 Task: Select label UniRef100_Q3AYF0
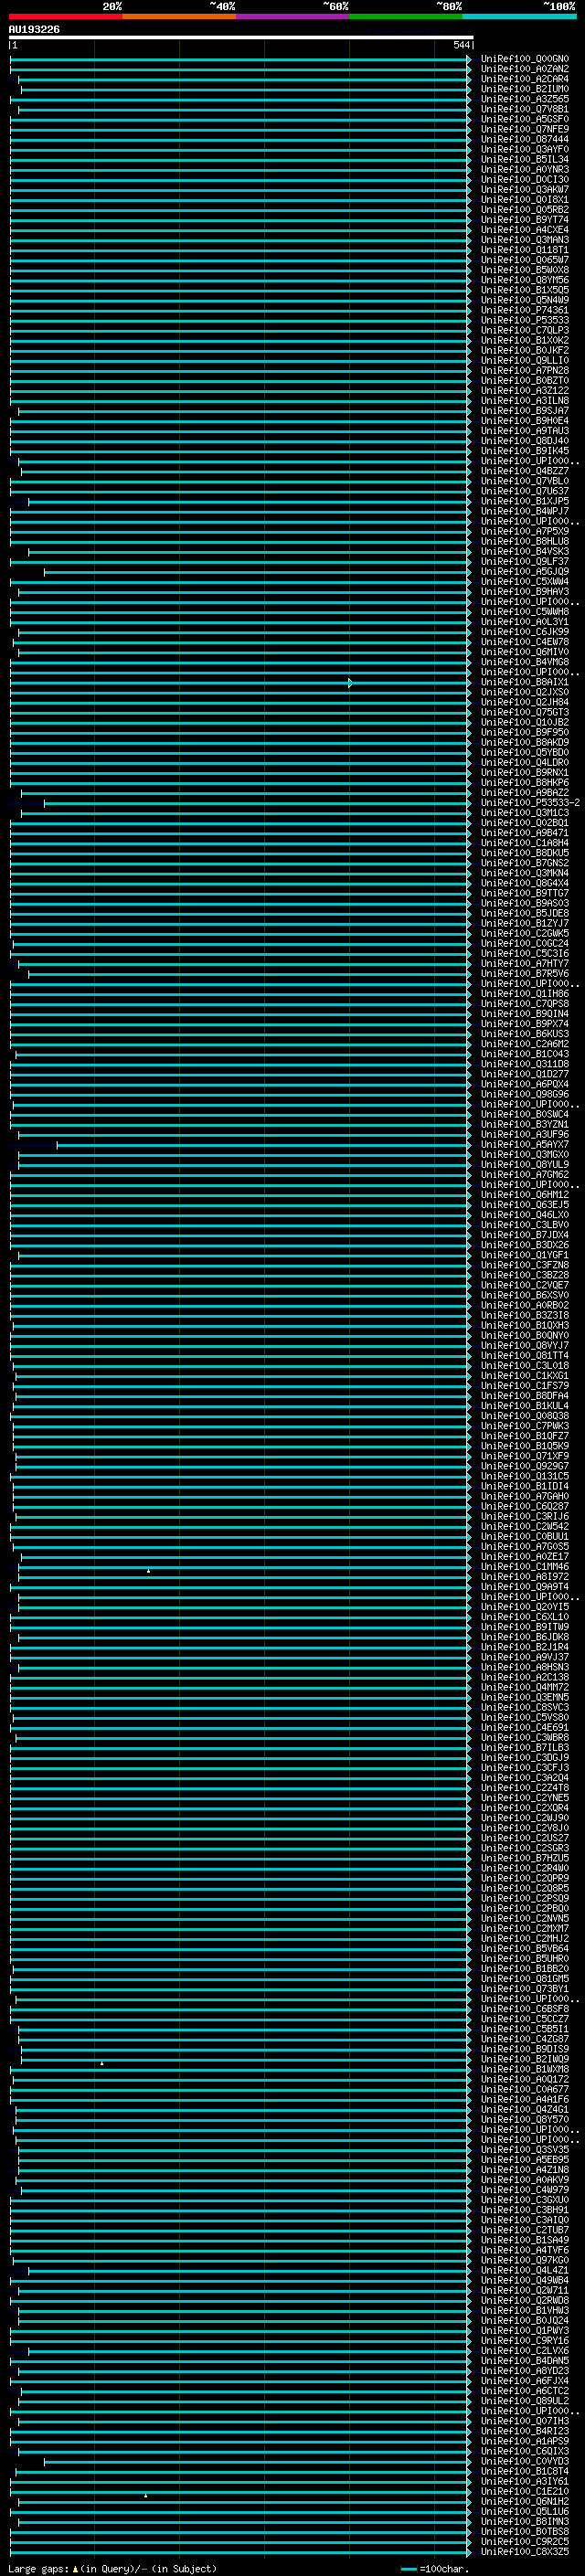pyautogui.click(x=525, y=149)
